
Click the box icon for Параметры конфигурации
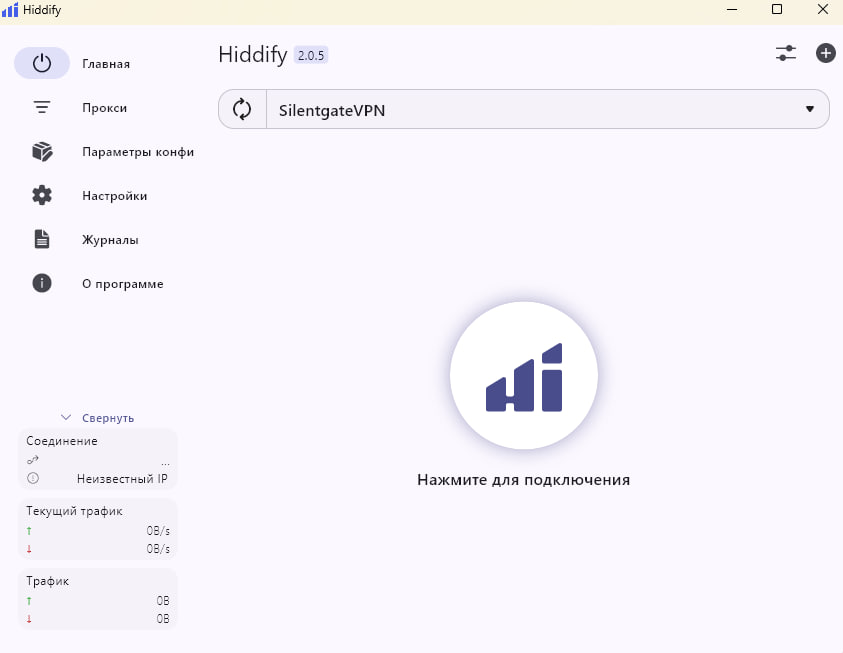42,152
